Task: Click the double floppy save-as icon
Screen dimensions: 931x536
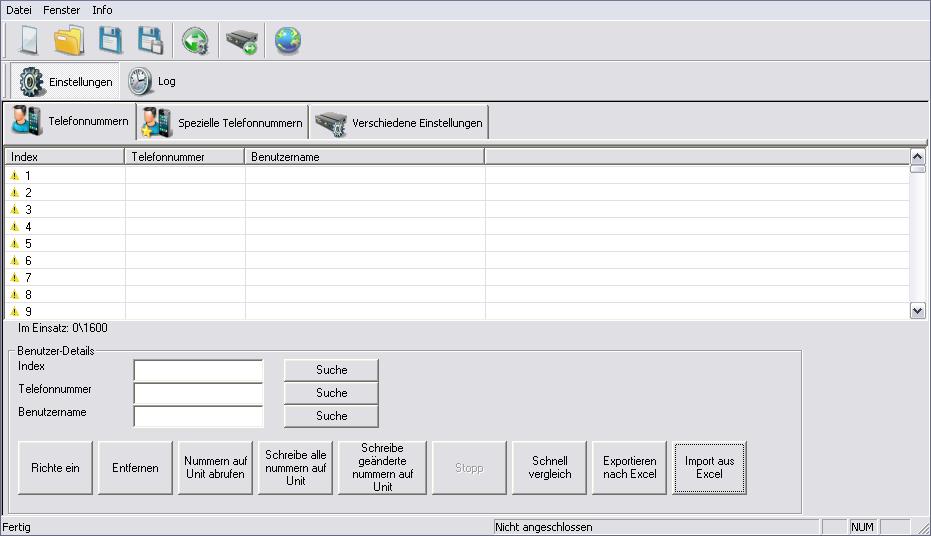Action: pyautogui.click(x=150, y=41)
